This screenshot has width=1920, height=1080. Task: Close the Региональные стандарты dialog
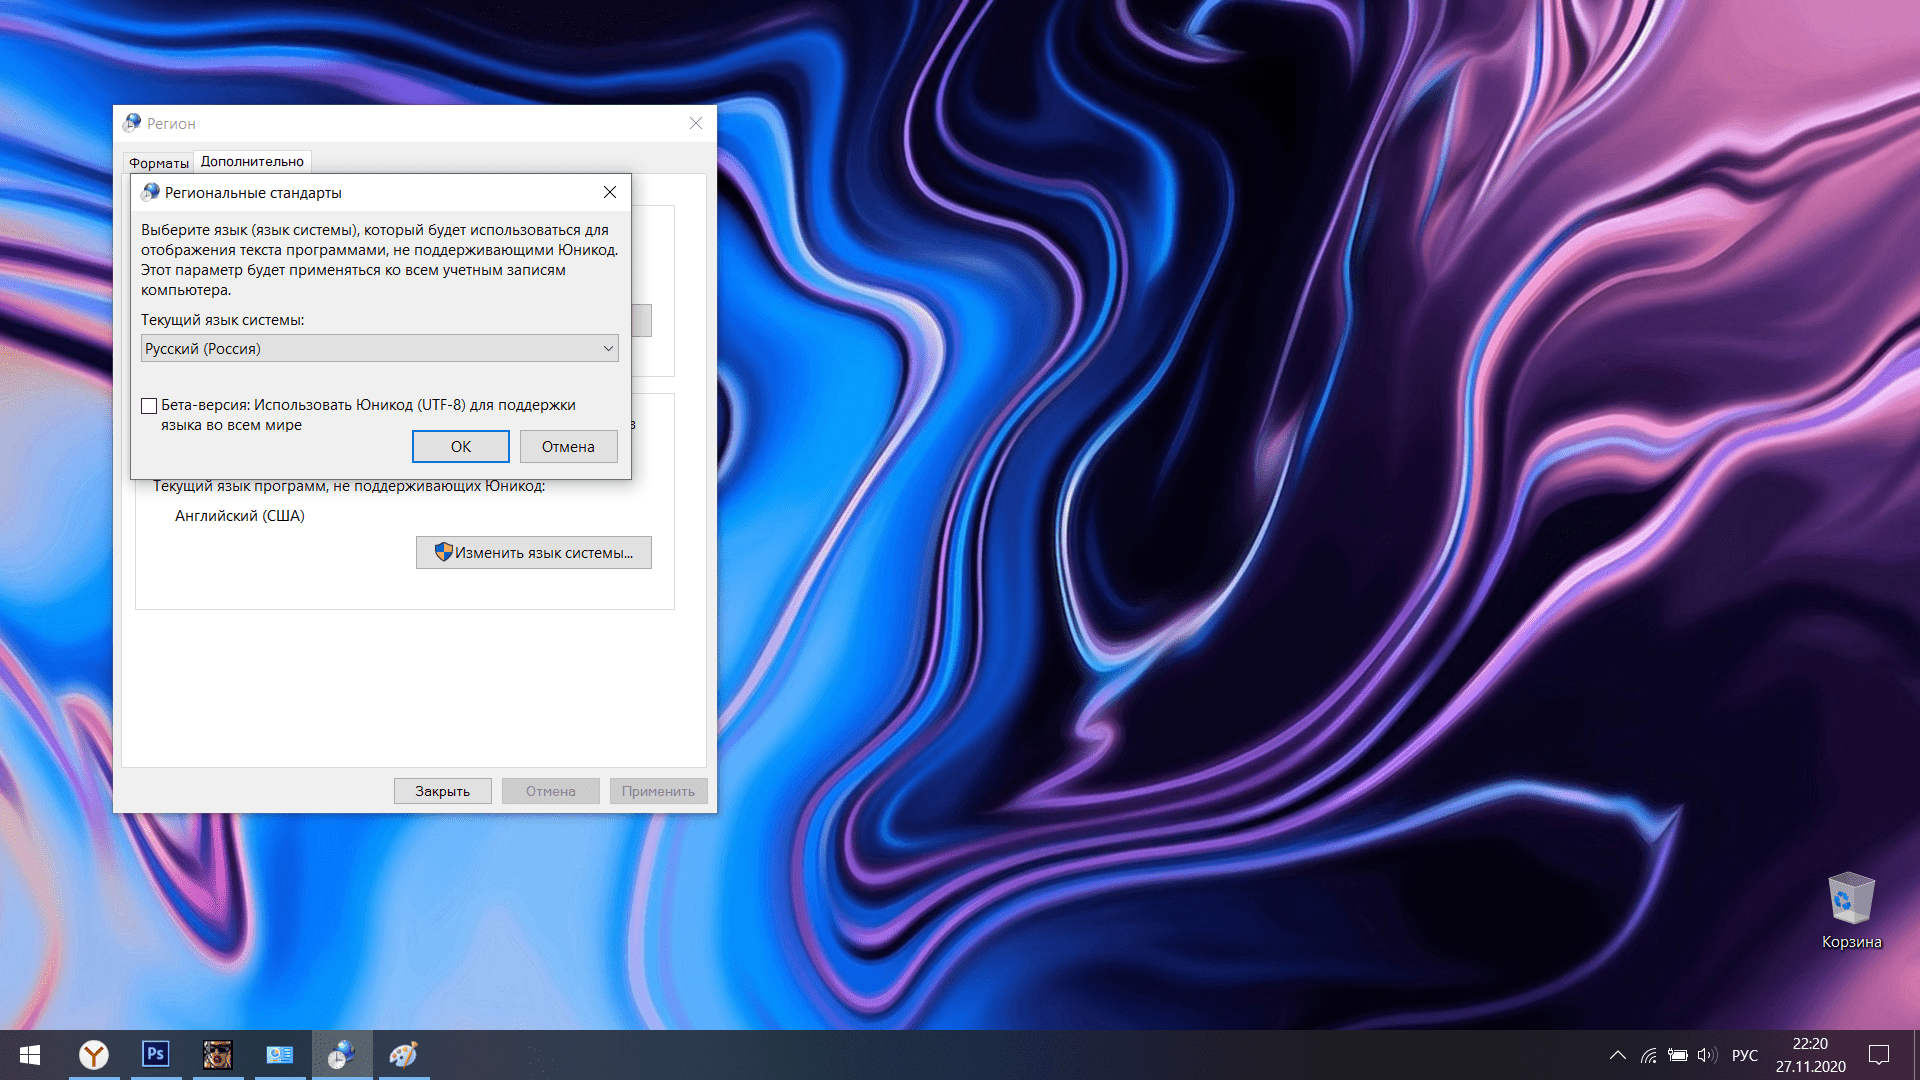(610, 192)
